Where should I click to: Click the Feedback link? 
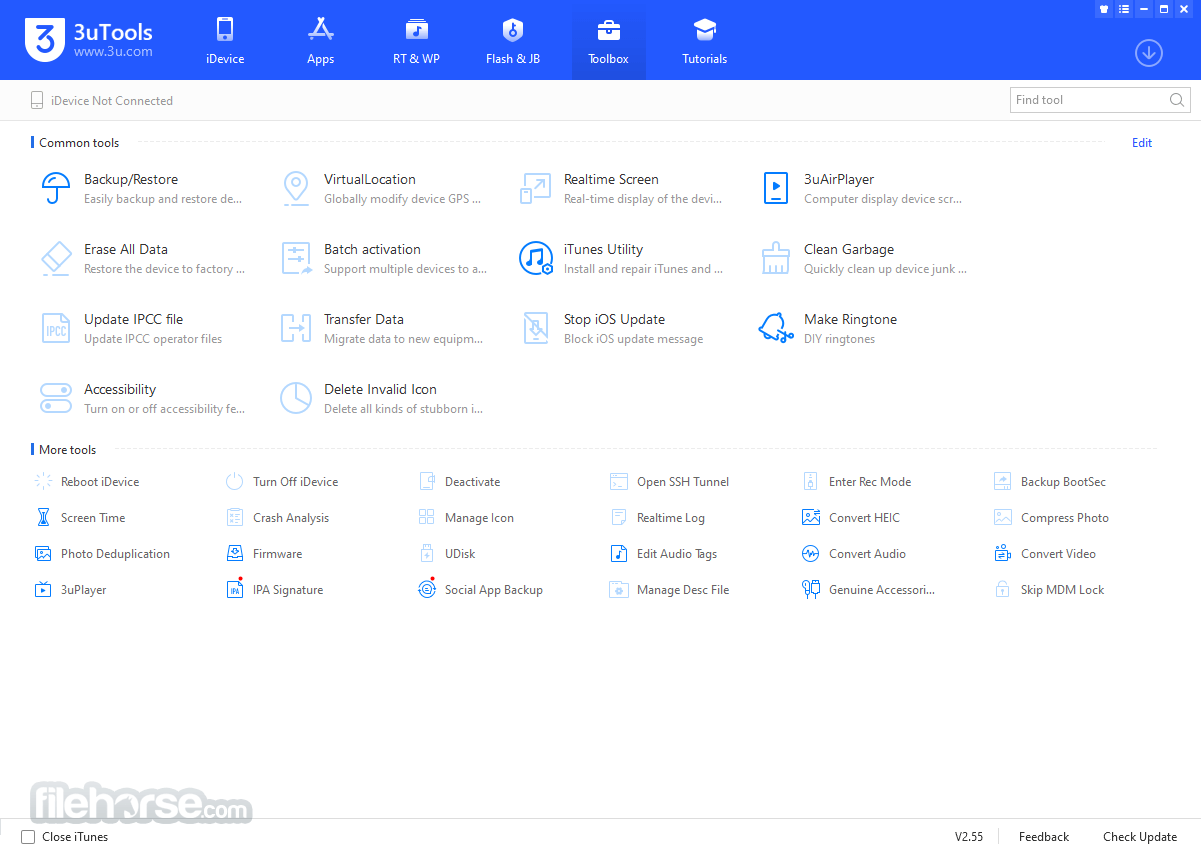click(1044, 837)
